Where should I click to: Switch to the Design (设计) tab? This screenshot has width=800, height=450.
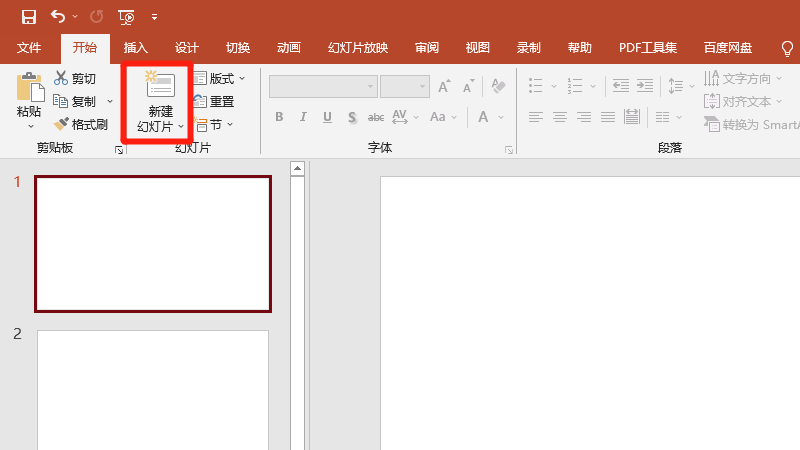(x=187, y=48)
